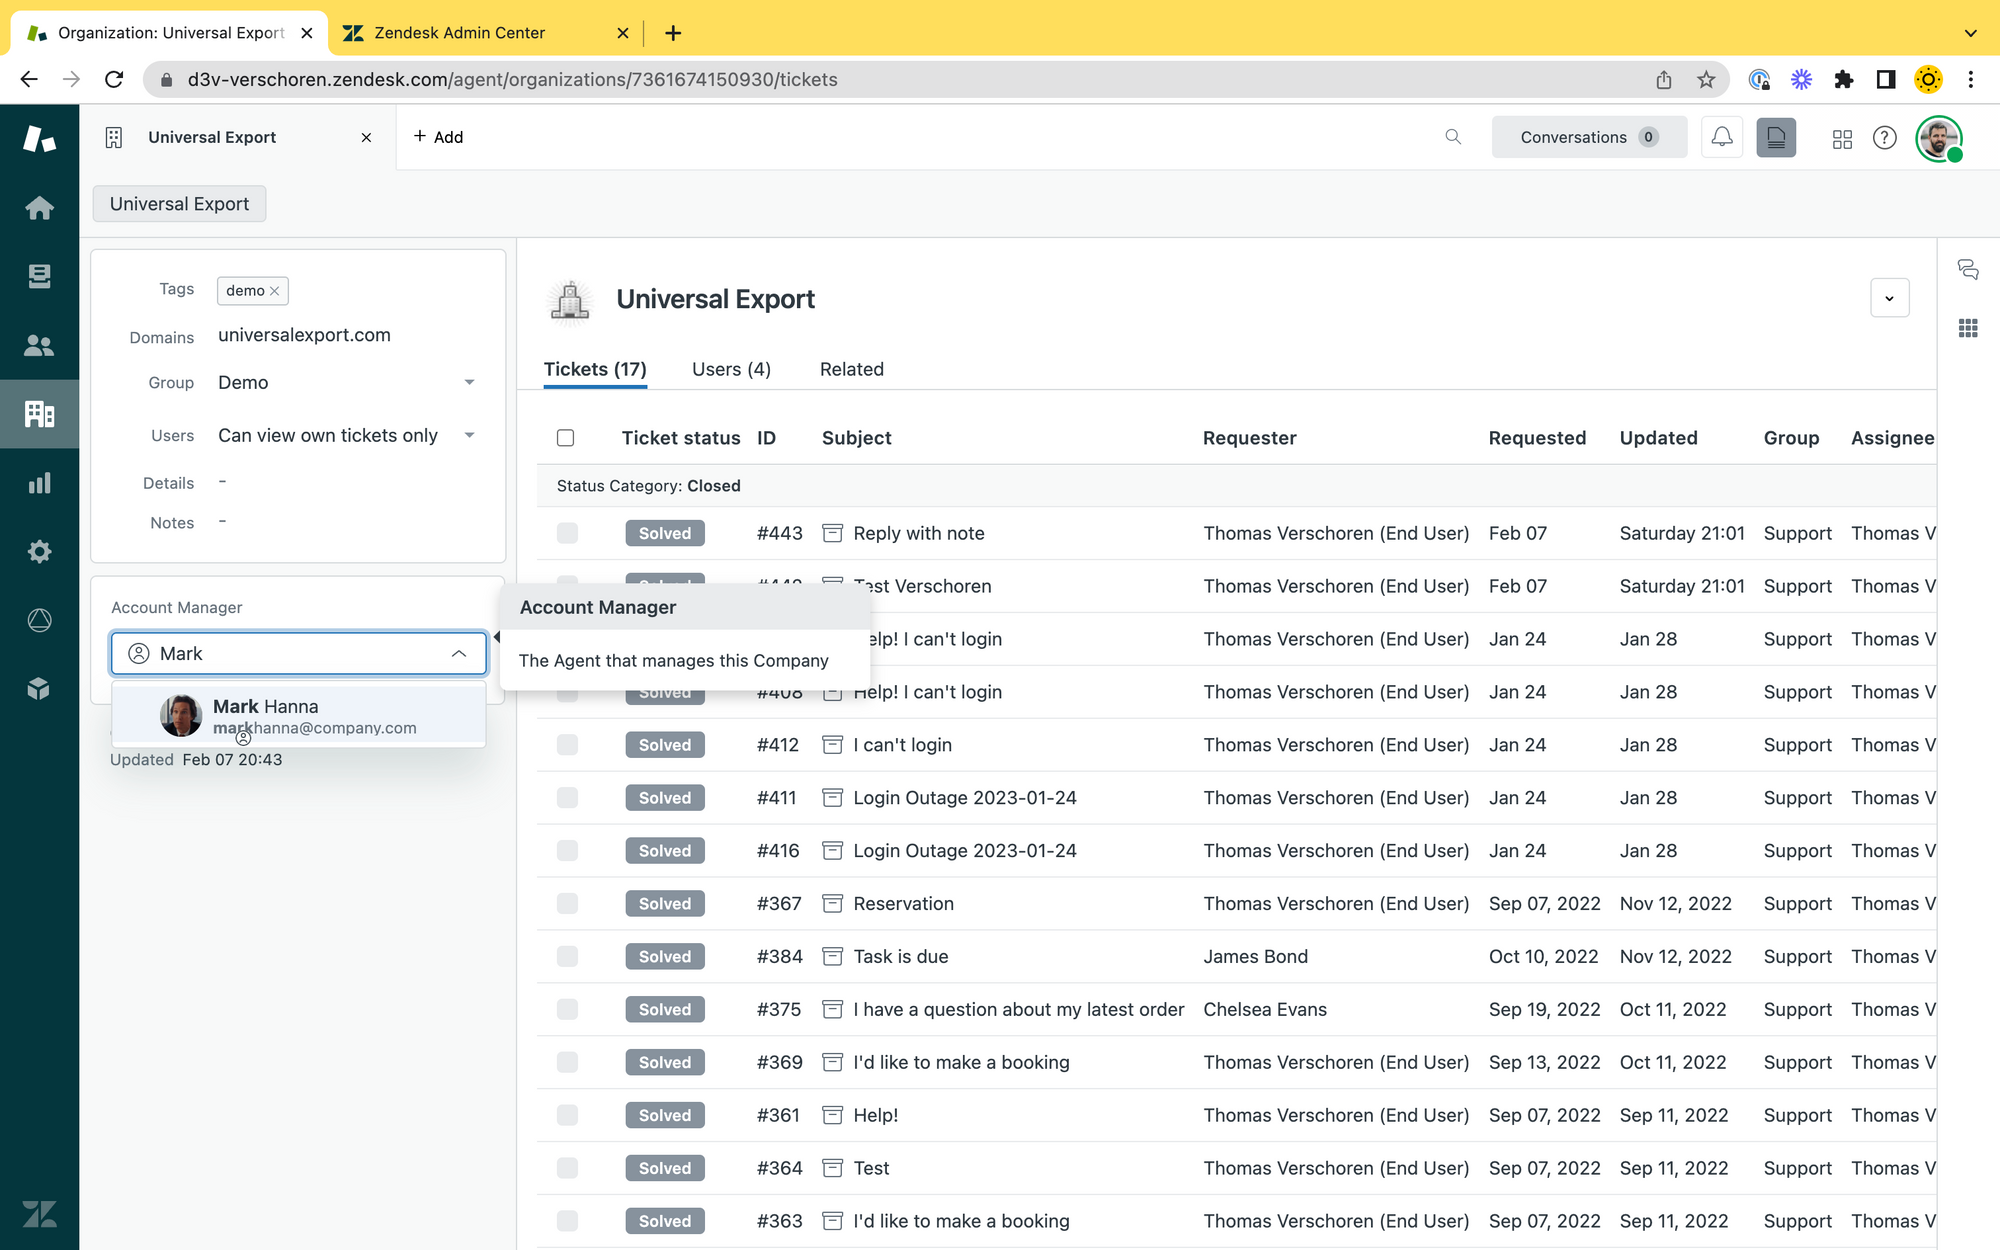The width and height of the screenshot is (2000, 1250).
Task: Click the Conversations button
Action: 1588,137
